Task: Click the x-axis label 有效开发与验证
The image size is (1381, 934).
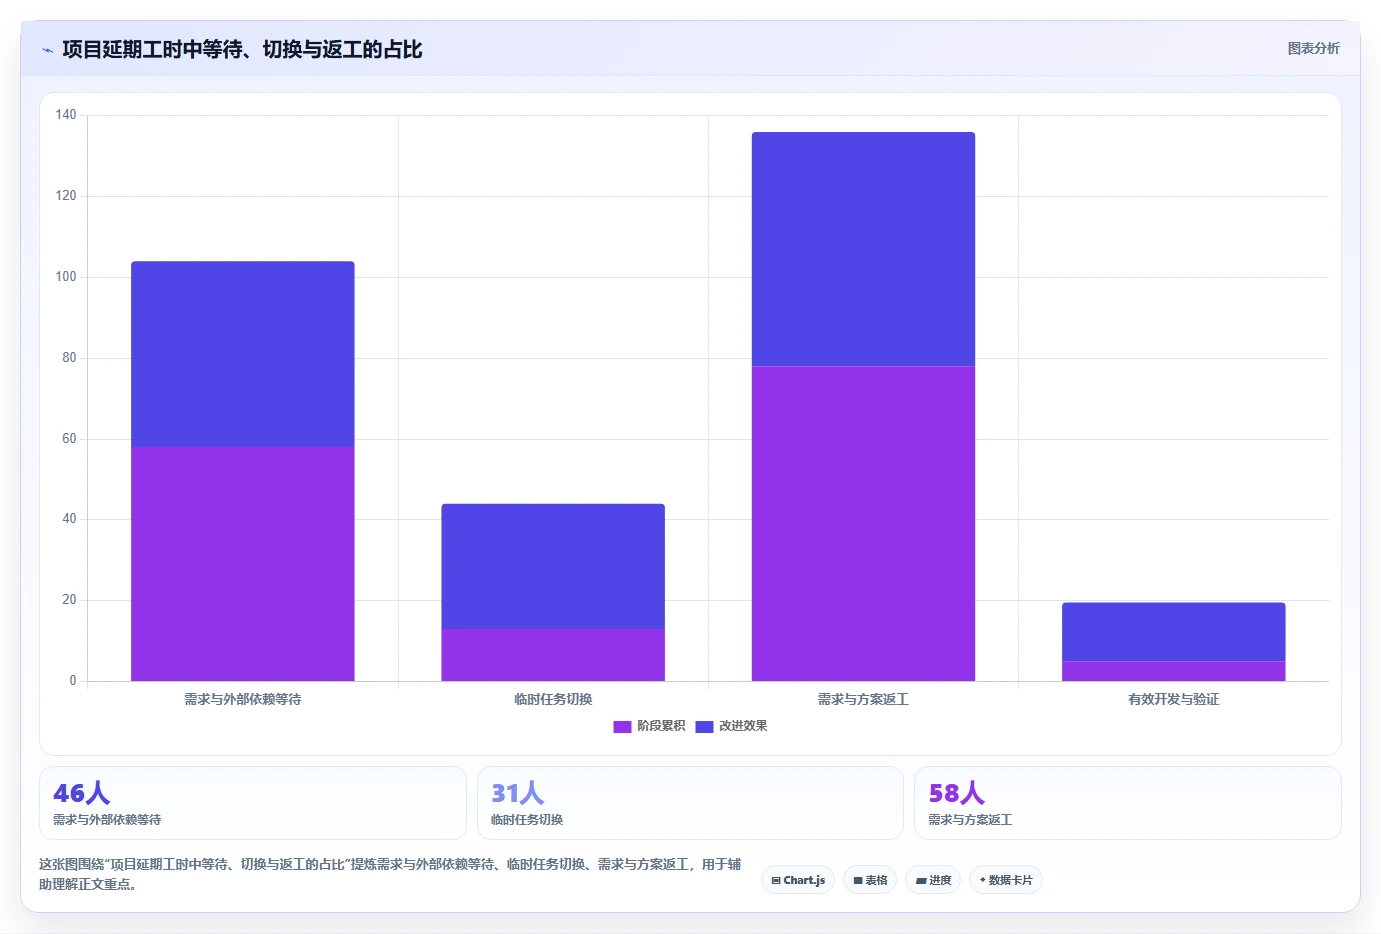Action: [x=1173, y=699]
